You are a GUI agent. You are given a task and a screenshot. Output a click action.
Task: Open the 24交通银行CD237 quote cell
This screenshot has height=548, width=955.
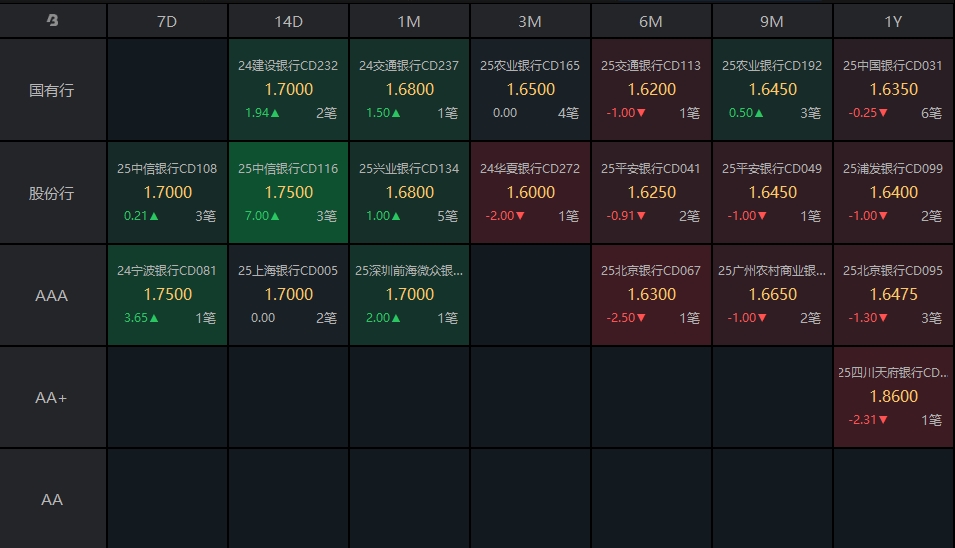(x=409, y=90)
